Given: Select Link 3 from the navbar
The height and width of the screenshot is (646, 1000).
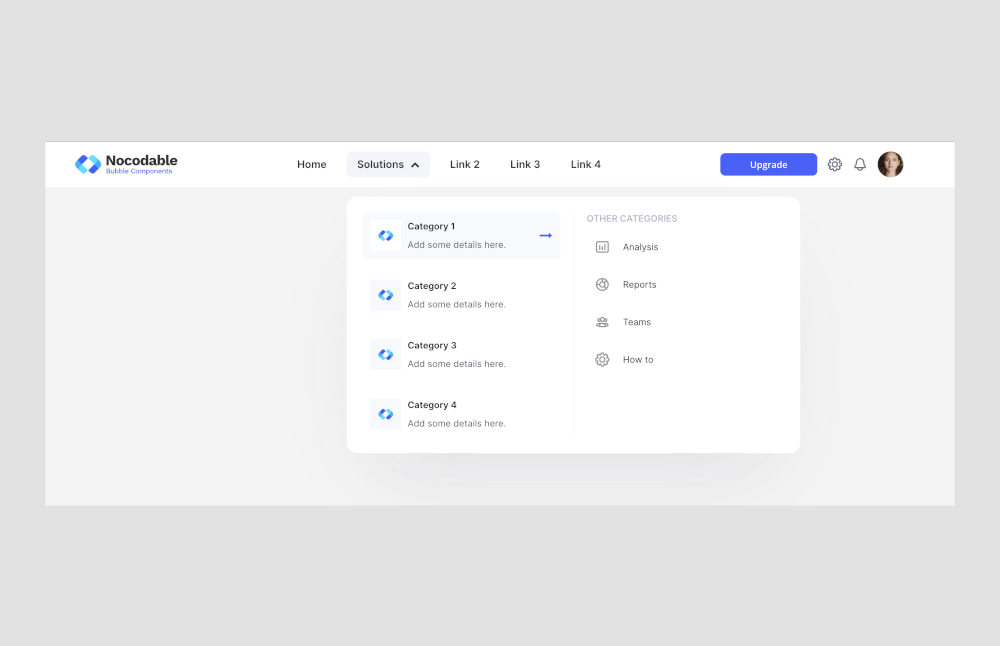Looking at the screenshot, I should click(x=525, y=164).
